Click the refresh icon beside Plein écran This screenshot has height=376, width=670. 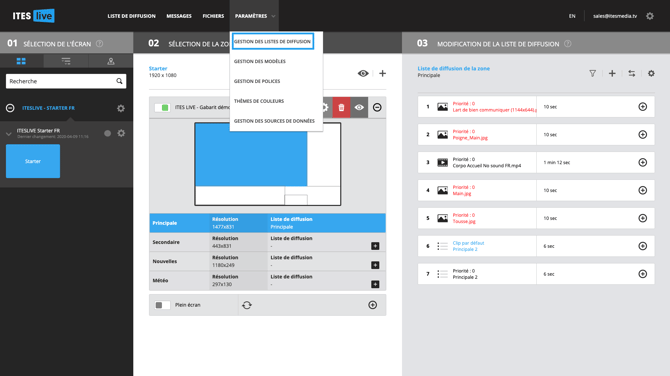click(247, 305)
